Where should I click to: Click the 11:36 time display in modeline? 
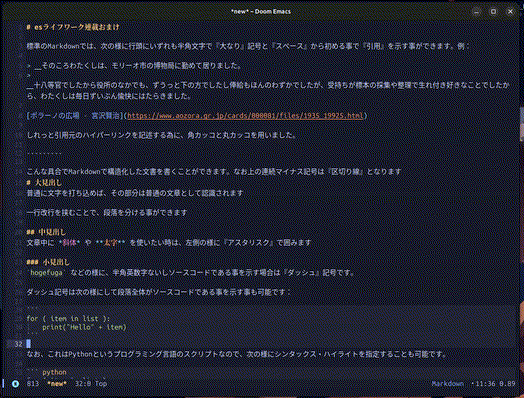coord(485,384)
